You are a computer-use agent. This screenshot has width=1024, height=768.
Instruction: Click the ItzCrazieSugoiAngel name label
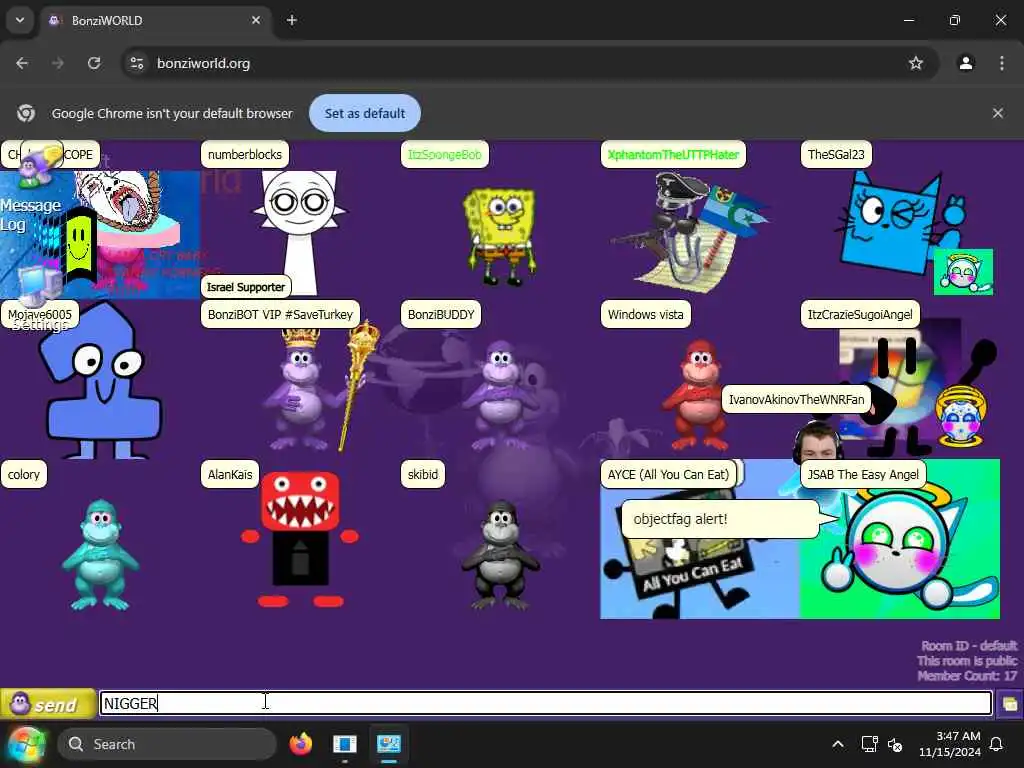[860, 314]
